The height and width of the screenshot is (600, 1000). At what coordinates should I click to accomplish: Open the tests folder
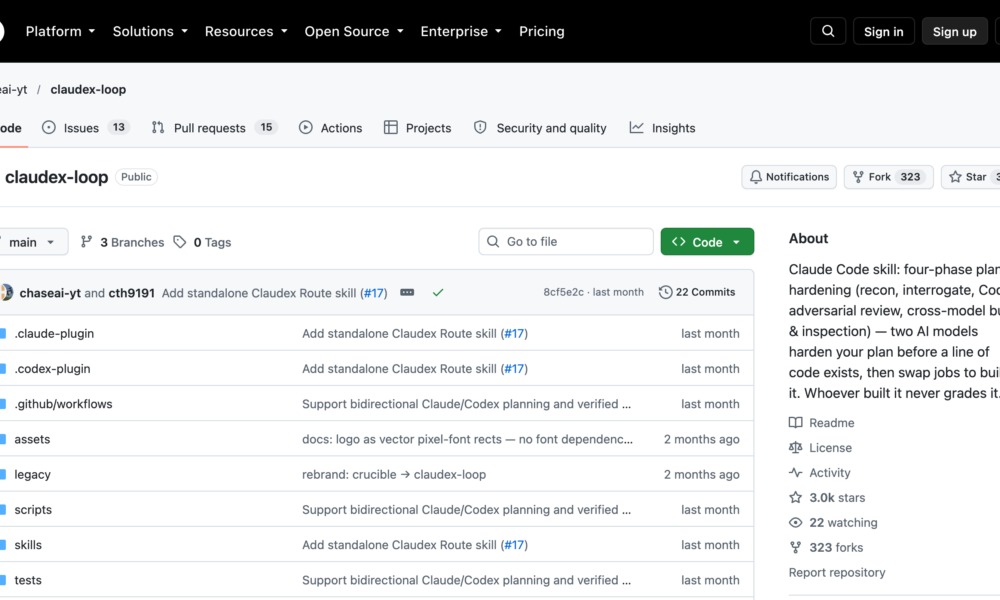[x=28, y=580]
